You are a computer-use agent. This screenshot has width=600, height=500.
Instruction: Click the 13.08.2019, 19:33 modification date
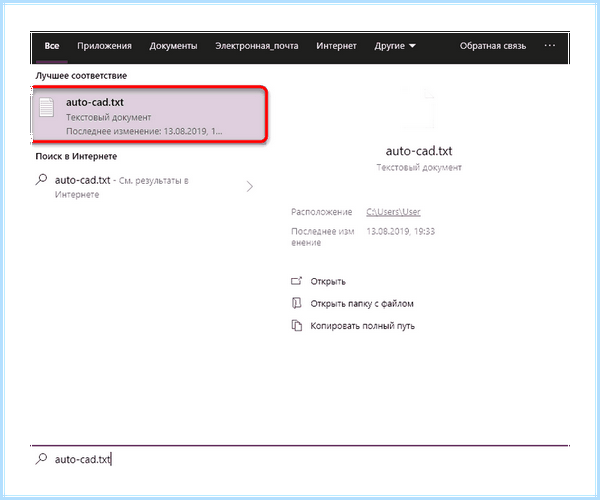pos(400,231)
